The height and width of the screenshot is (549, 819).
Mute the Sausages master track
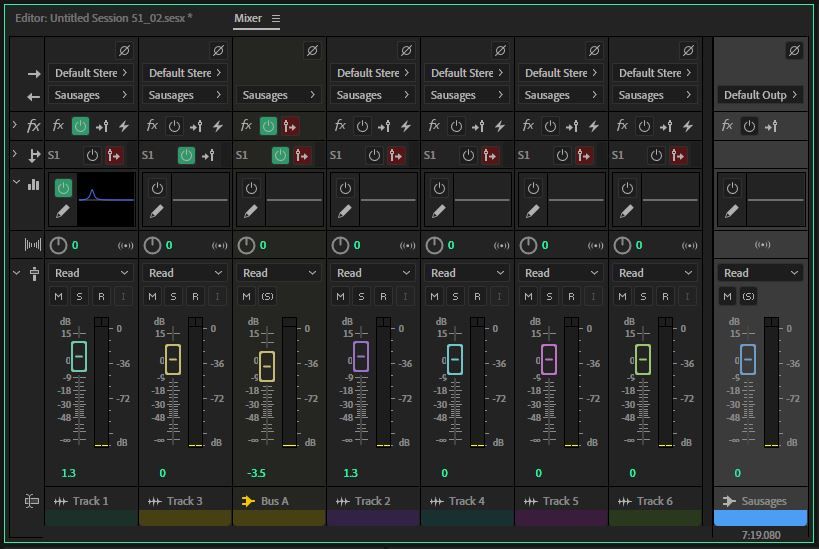[727, 297]
